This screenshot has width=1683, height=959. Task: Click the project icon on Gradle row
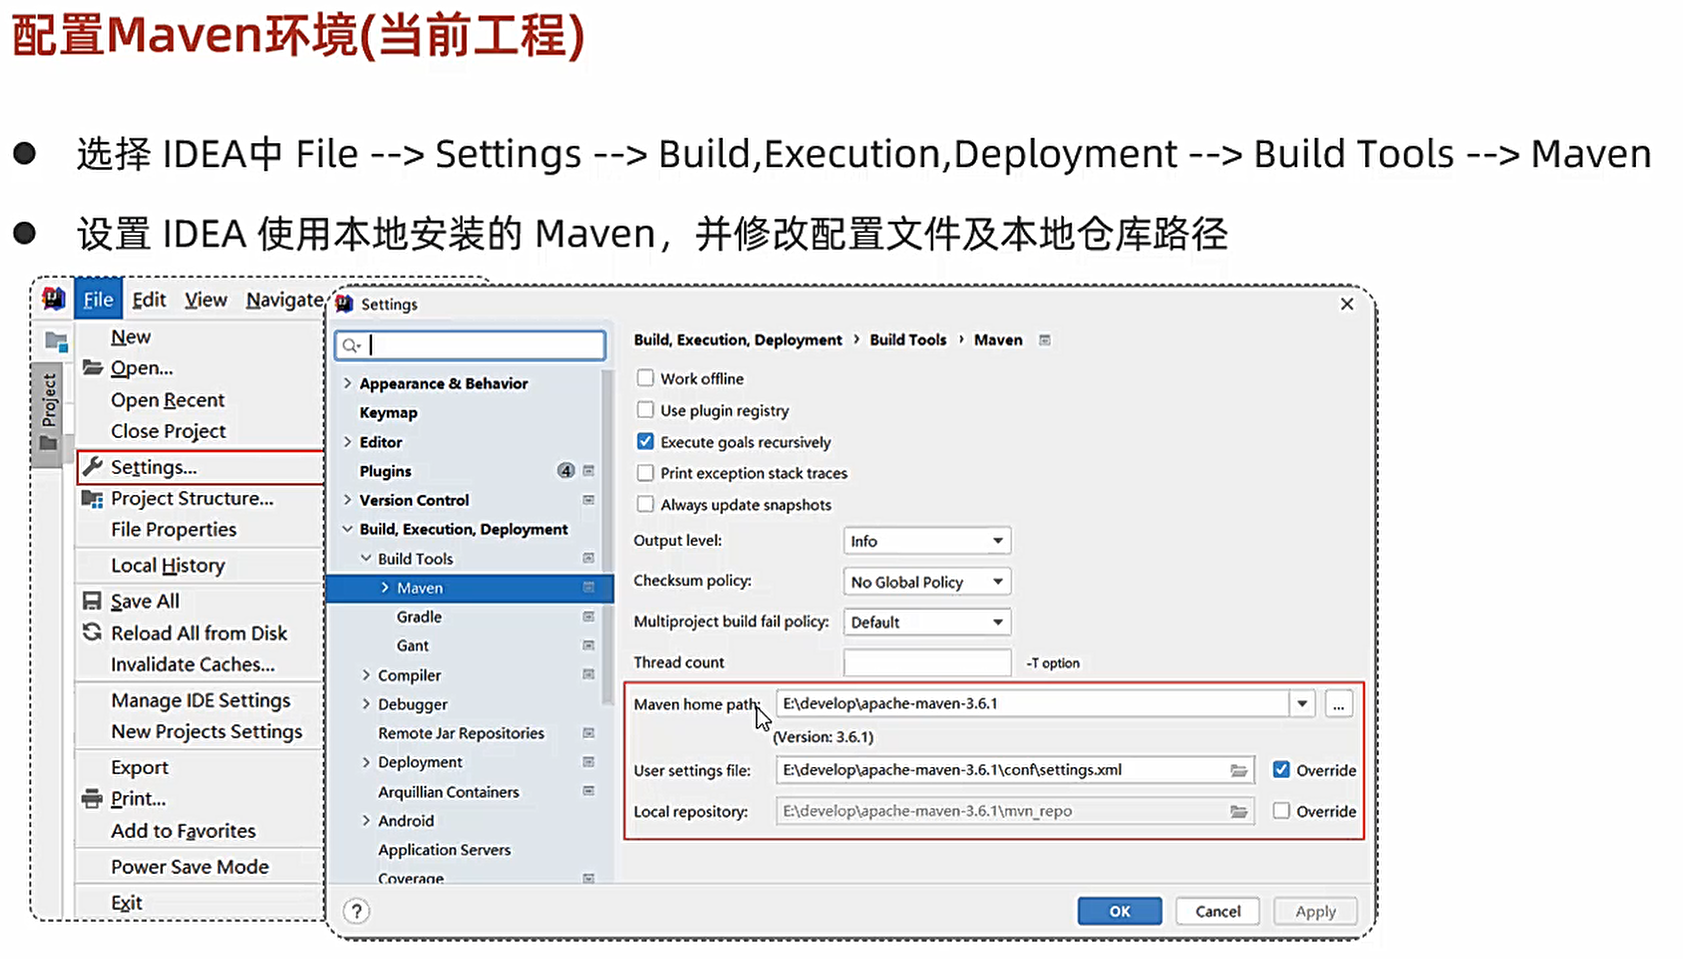tap(588, 616)
